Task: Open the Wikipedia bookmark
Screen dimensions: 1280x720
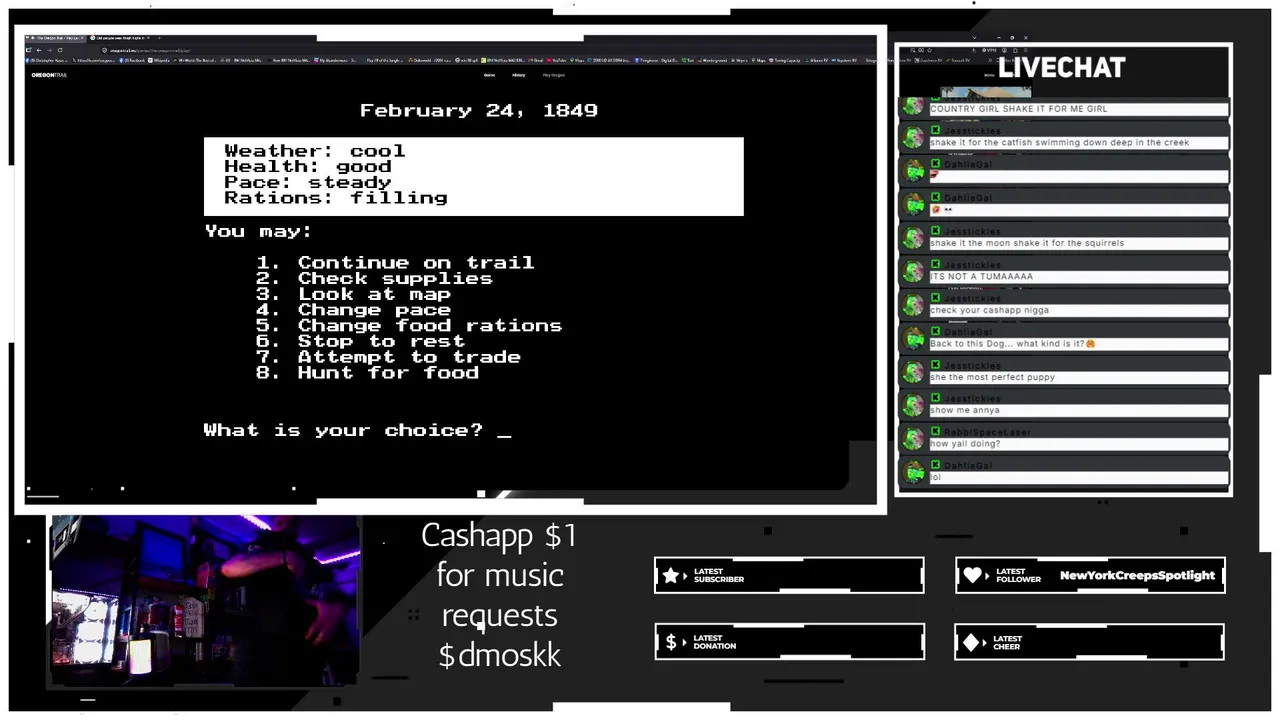Action: tap(160, 61)
